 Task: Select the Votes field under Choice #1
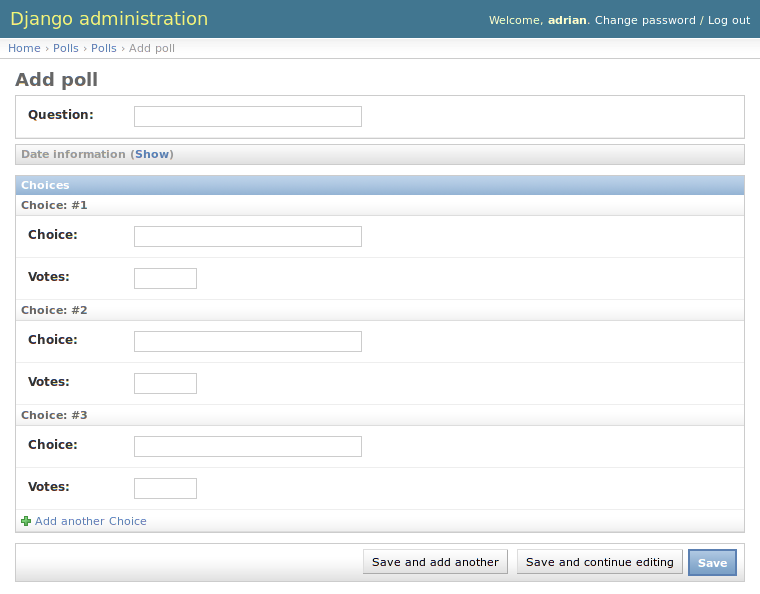click(165, 278)
